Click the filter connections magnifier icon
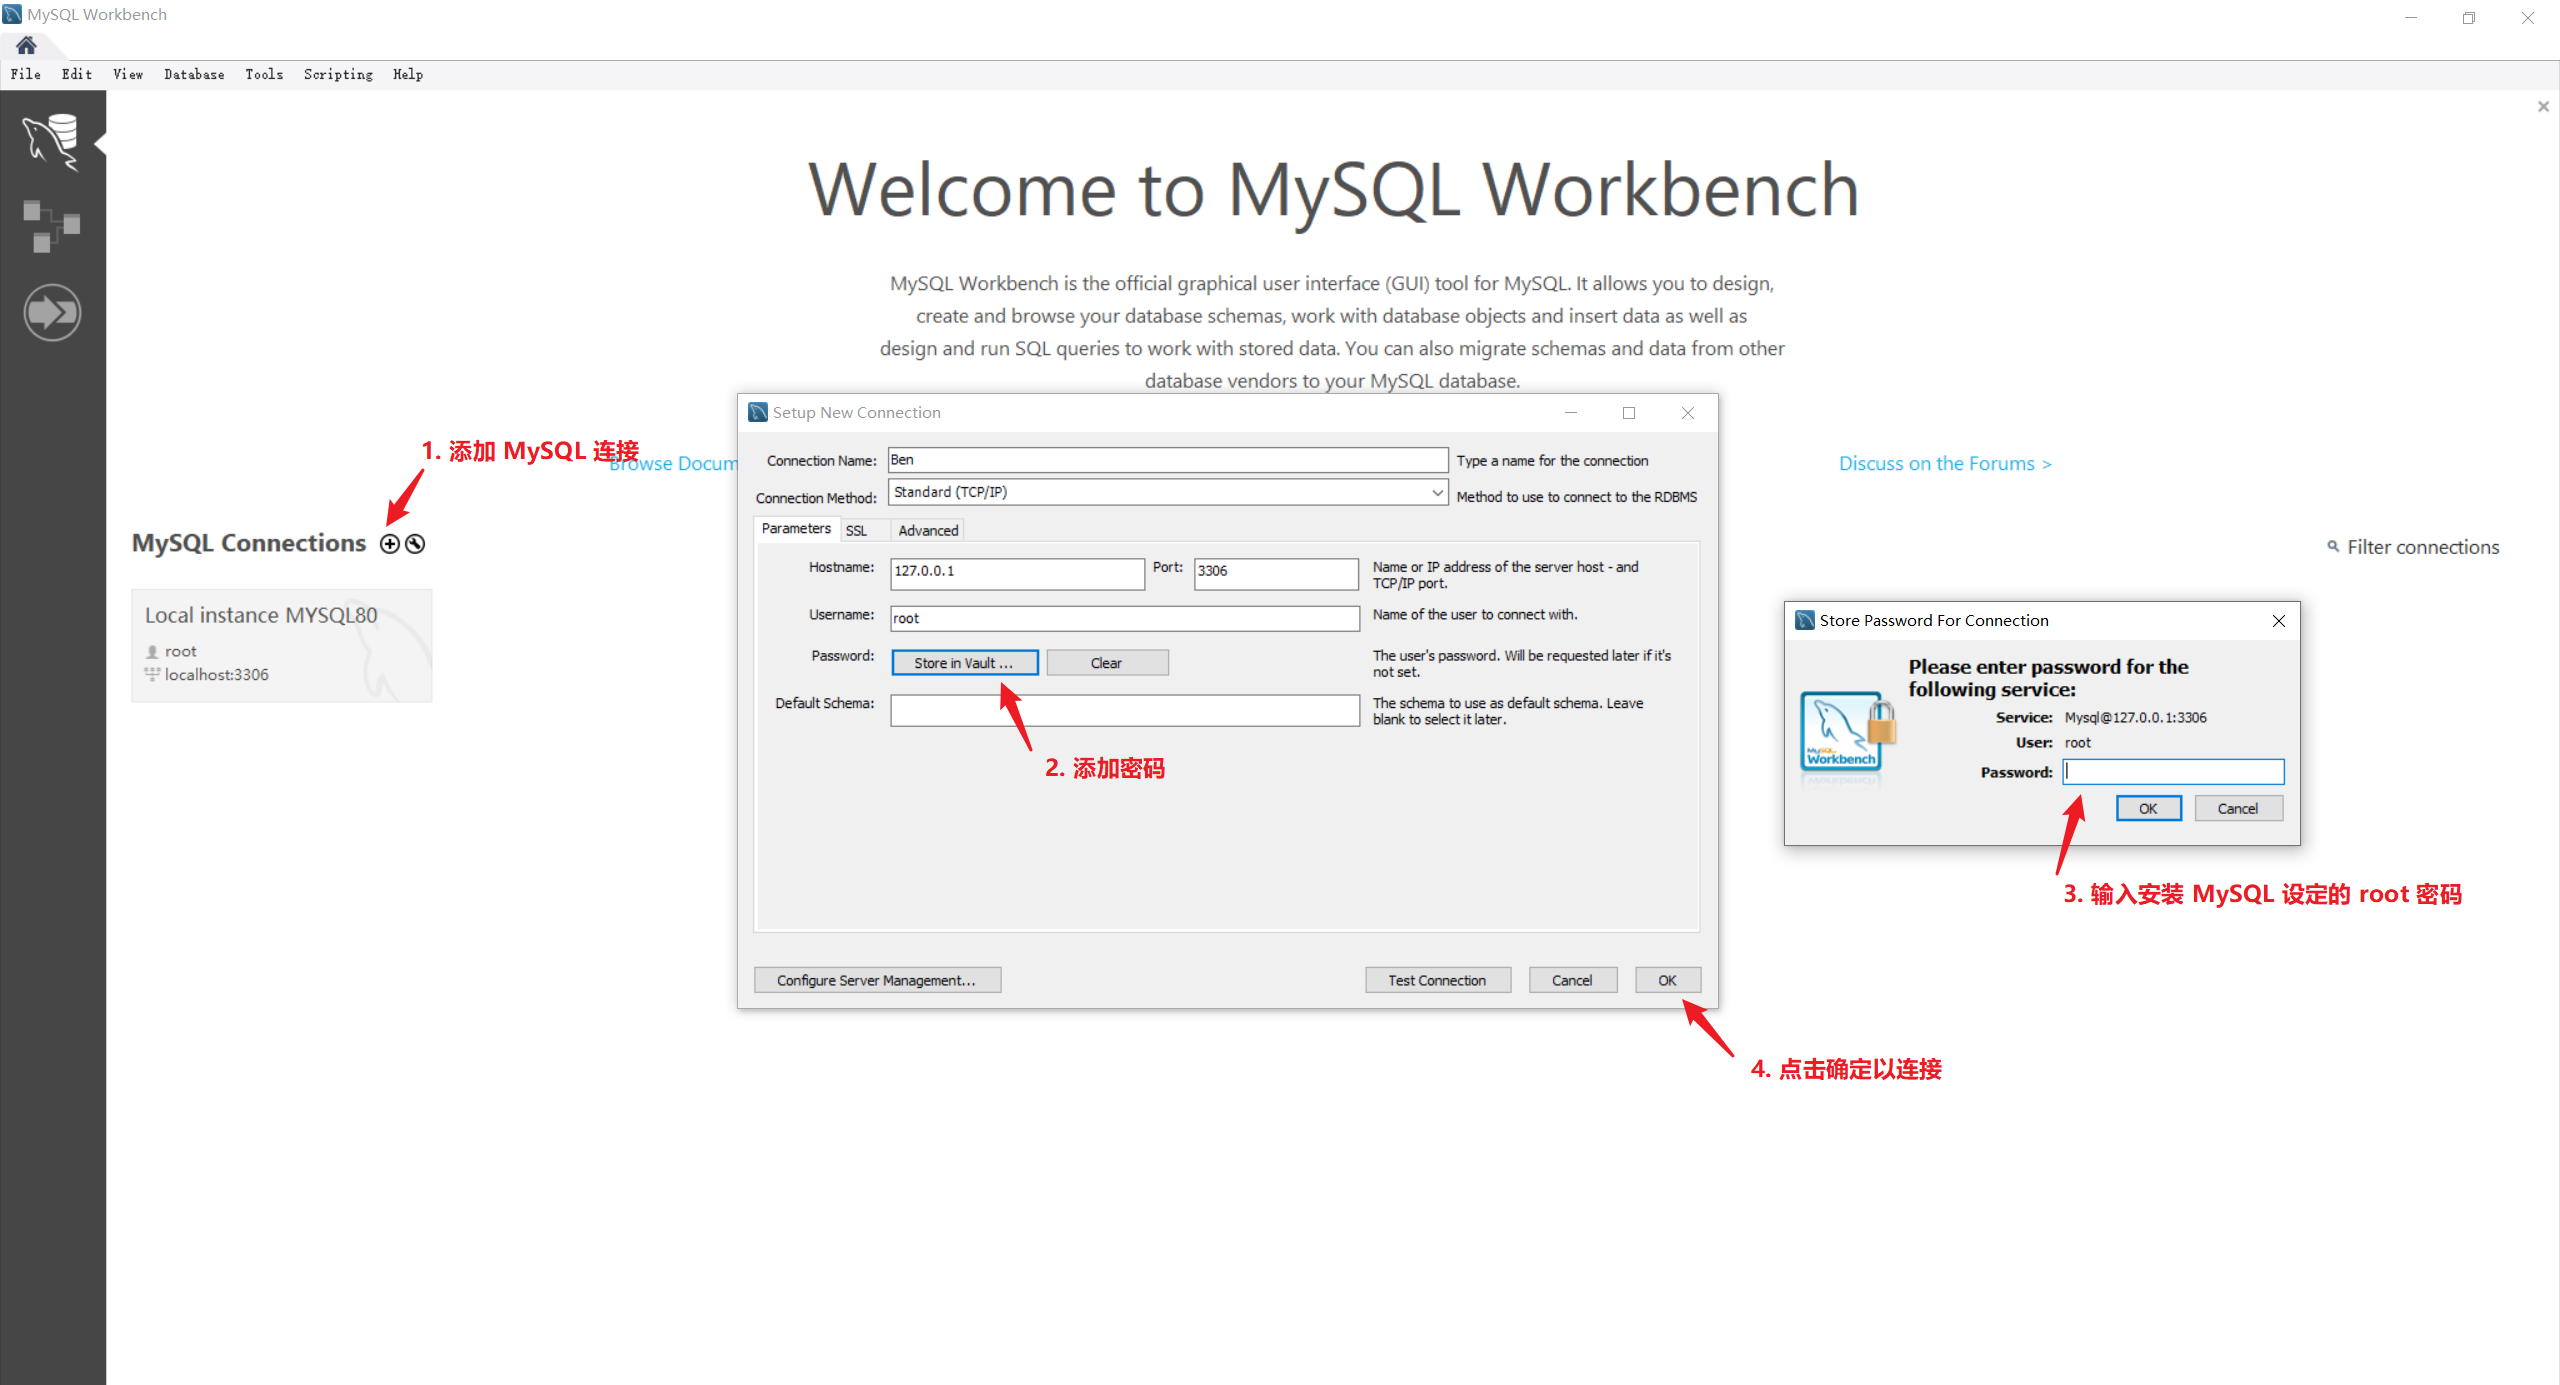2560x1385 pixels. 2333,546
